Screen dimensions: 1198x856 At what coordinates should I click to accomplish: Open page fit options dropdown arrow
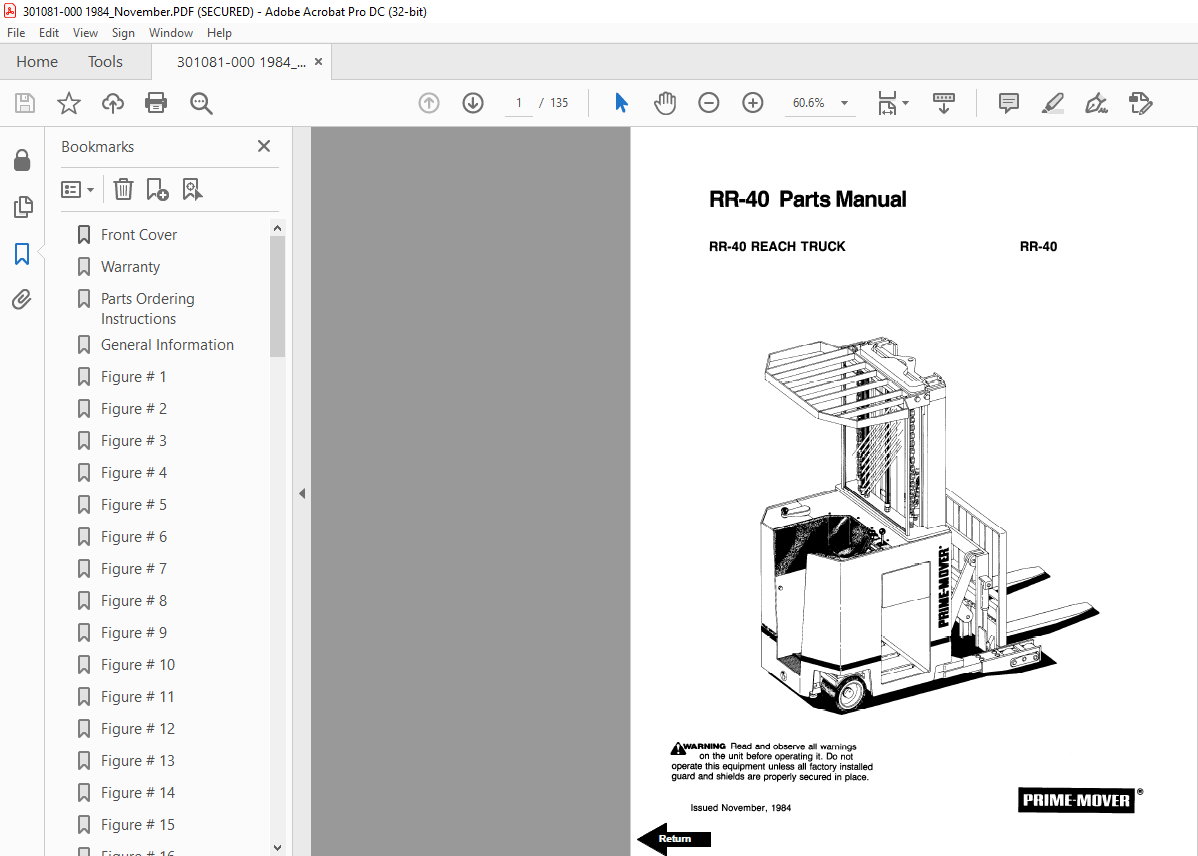[x=905, y=103]
